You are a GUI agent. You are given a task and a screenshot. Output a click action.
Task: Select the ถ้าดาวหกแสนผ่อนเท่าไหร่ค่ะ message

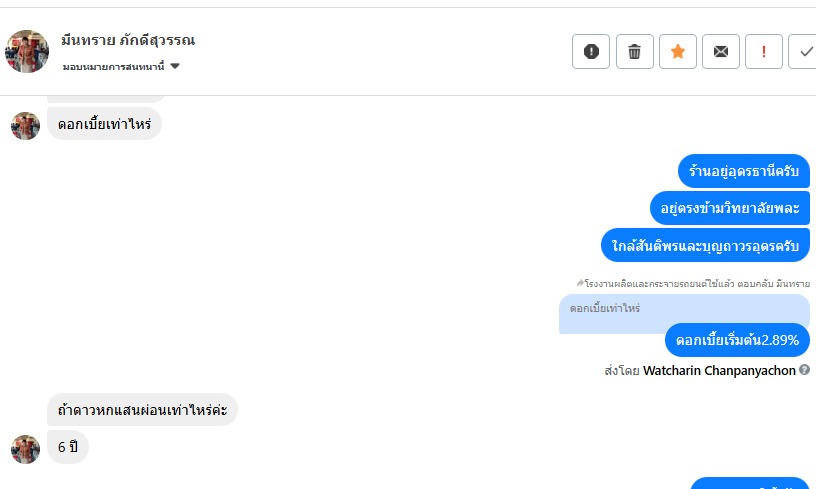[x=142, y=410]
